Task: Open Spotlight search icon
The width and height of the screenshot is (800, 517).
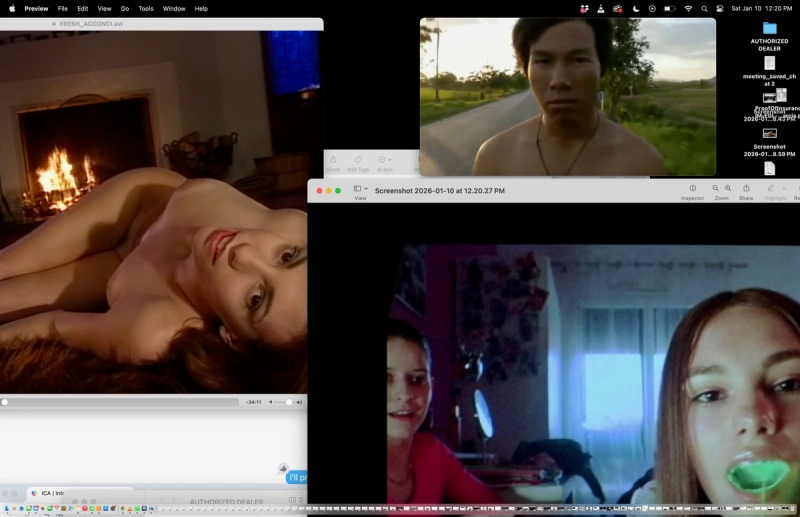Action: coord(705,9)
